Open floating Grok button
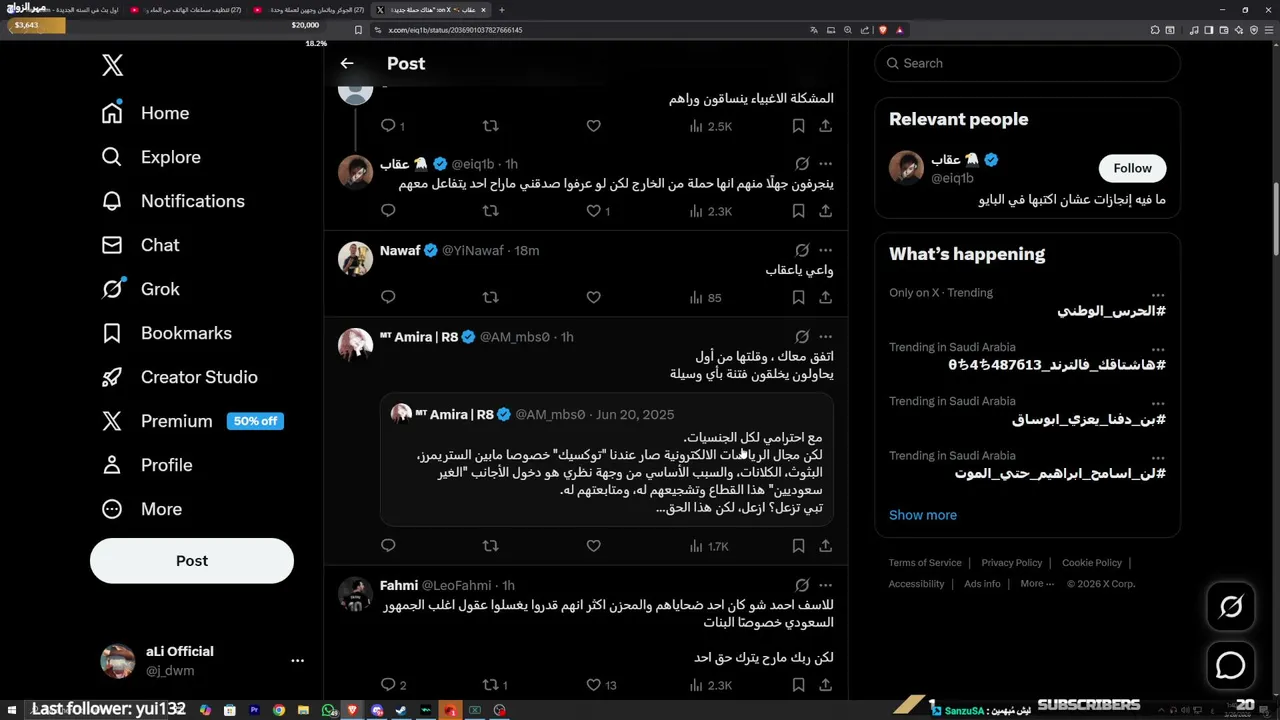 pos(1231,607)
